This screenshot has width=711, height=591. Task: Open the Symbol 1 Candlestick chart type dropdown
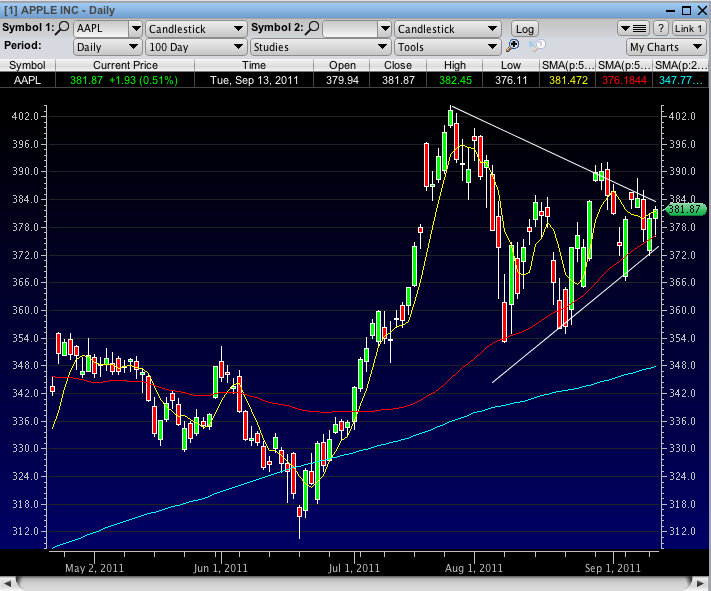coord(194,29)
